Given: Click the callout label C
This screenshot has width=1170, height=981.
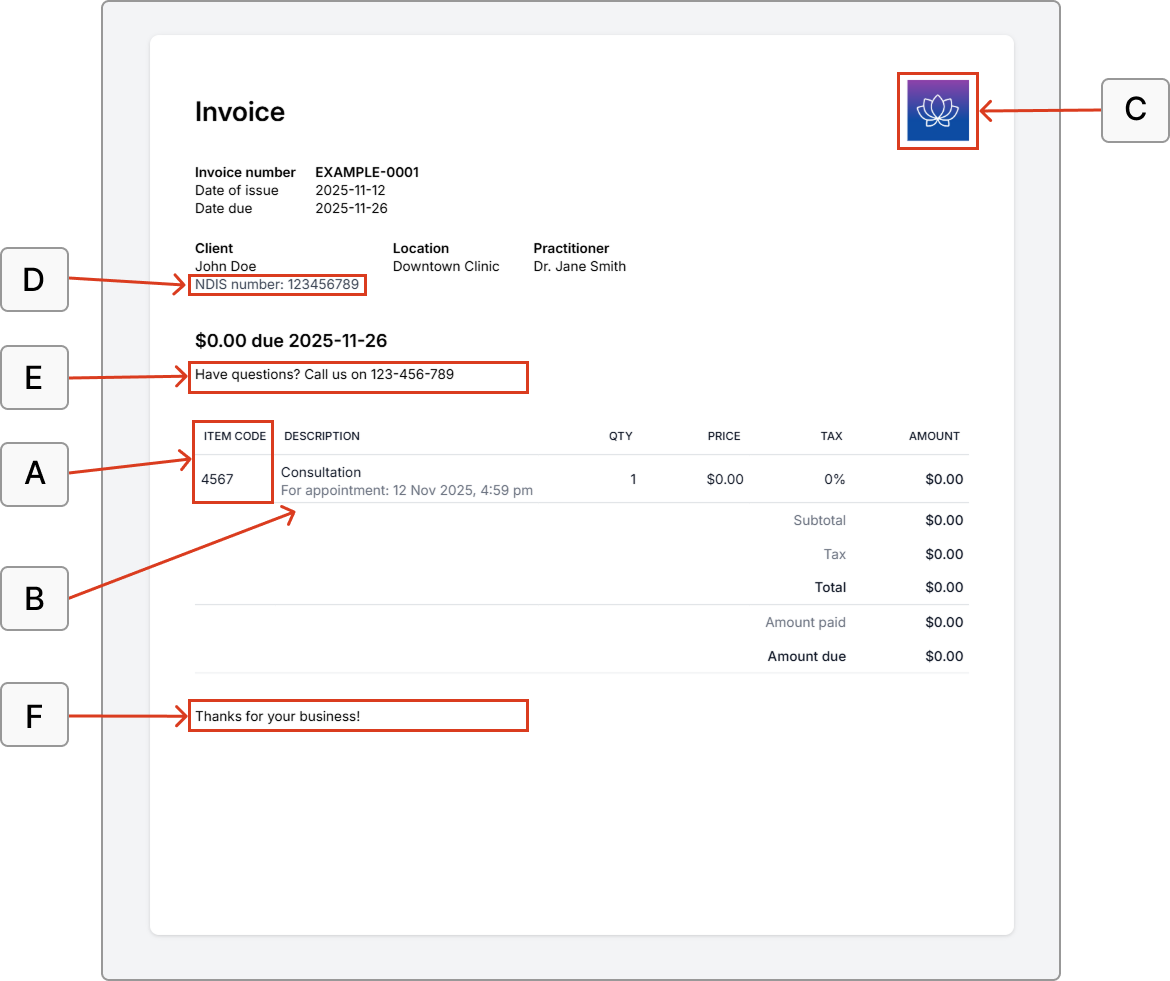Looking at the screenshot, I should pos(1135,109).
